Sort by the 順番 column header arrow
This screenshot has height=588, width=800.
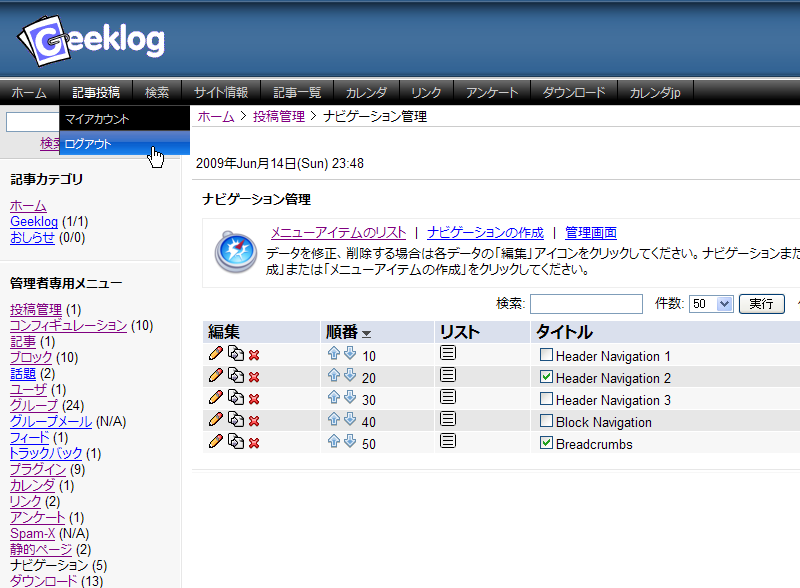[x=367, y=334]
